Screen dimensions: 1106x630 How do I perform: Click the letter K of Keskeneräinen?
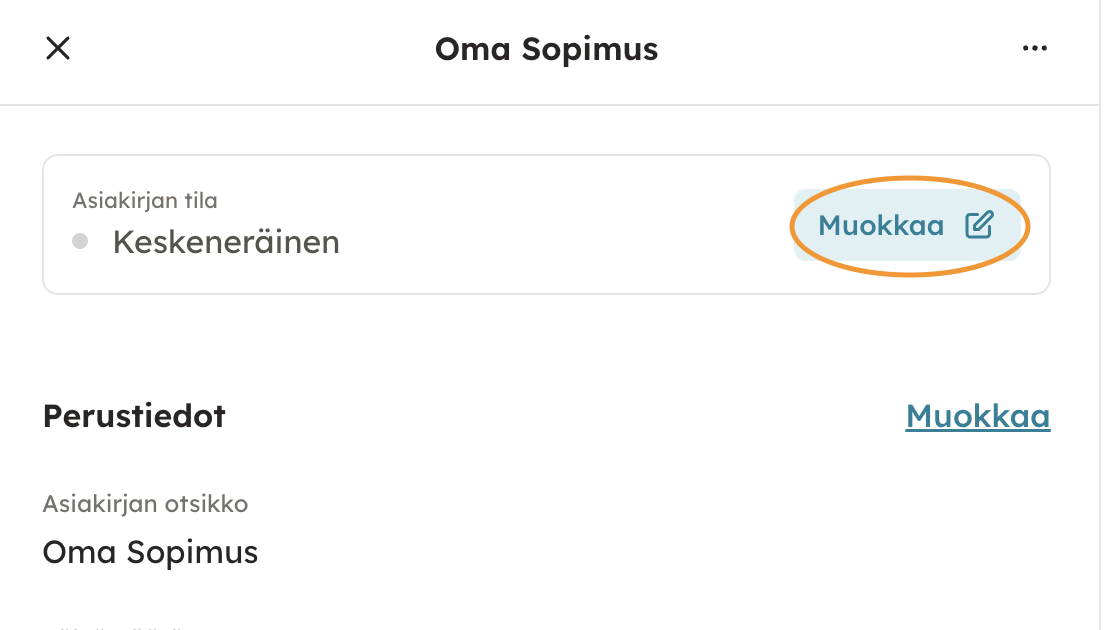[123, 242]
